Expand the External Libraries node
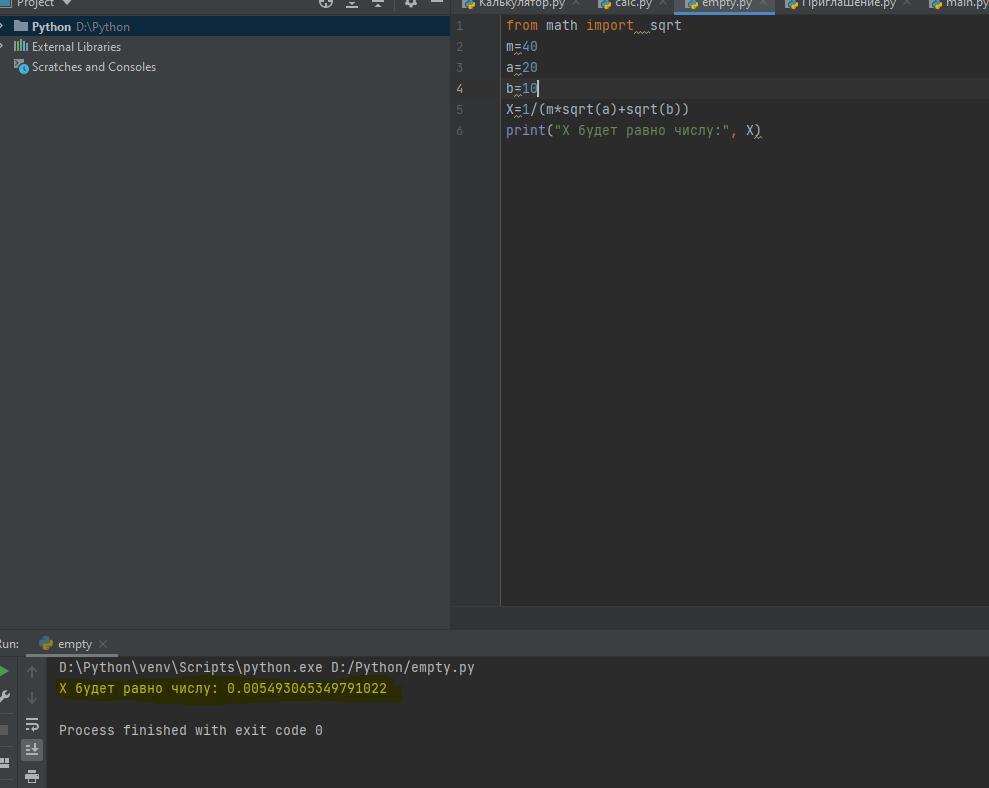 coord(3,46)
